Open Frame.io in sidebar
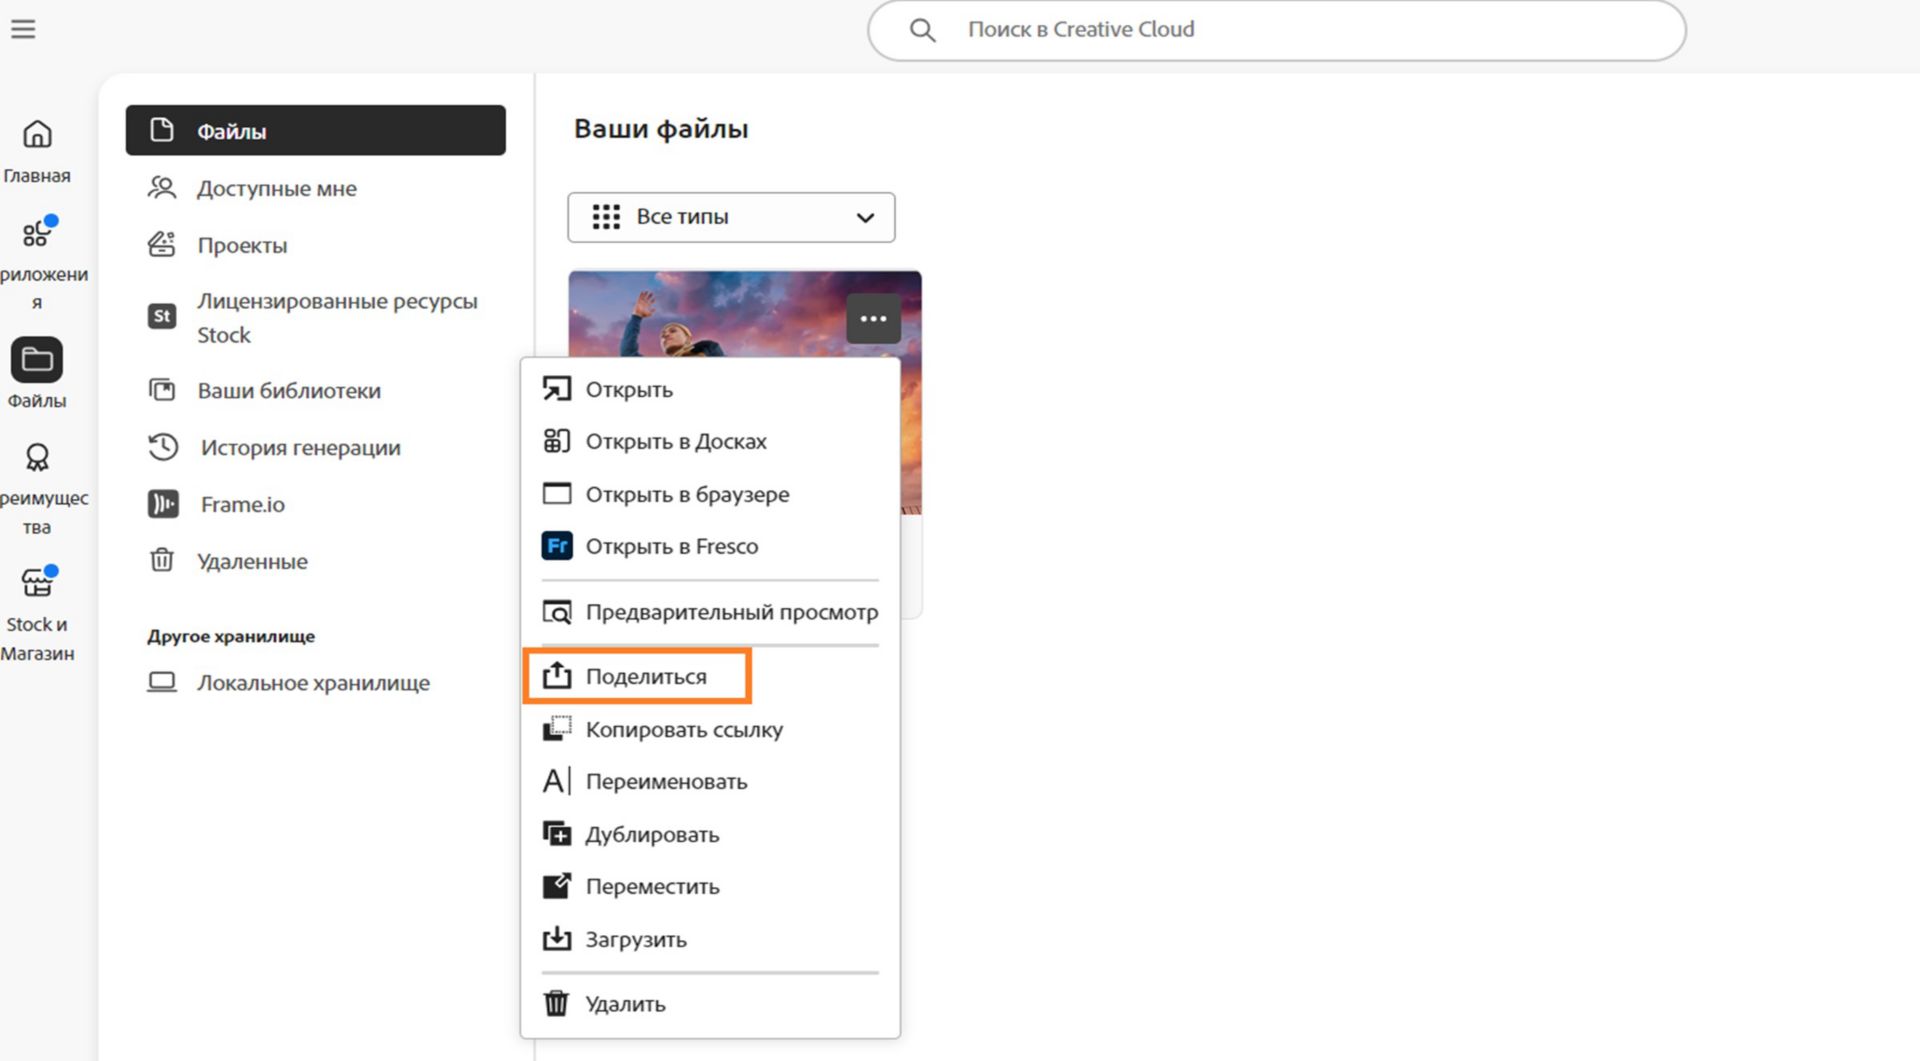1920x1061 pixels. pyautogui.click(x=316, y=504)
